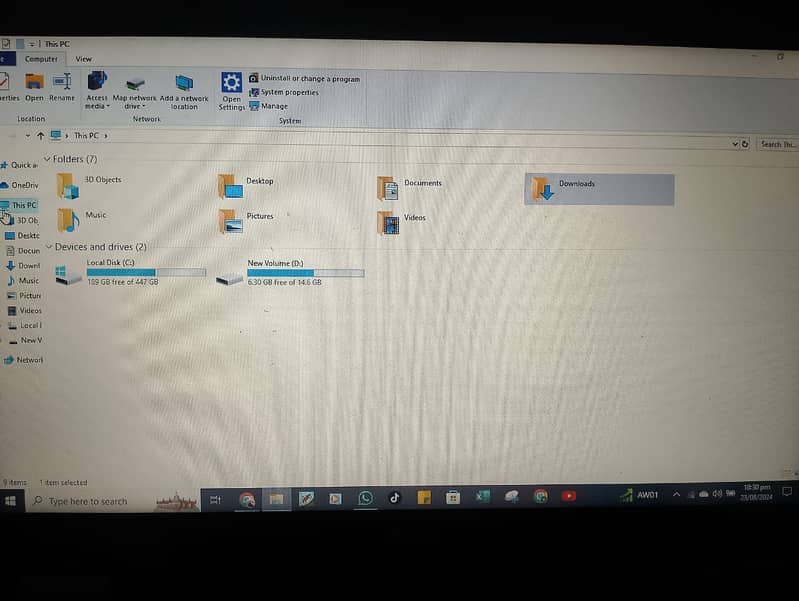Click System properties in ribbon
Viewport: 799px width, 601px height.
pyautogui.click(x=283, y=92)
